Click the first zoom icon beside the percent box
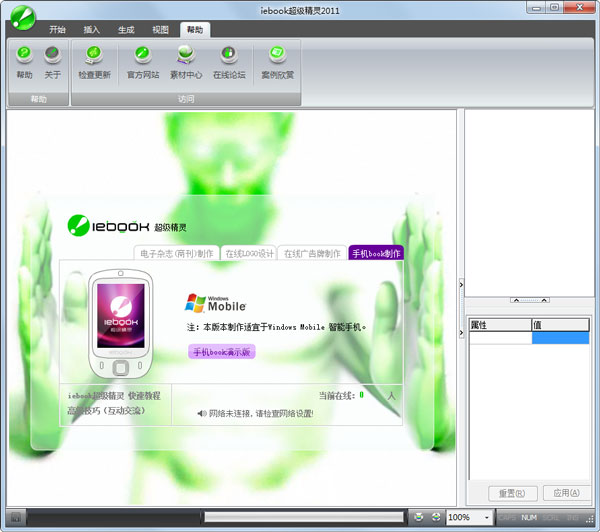Viewport: 600px width, 532px height. point(419,517)
